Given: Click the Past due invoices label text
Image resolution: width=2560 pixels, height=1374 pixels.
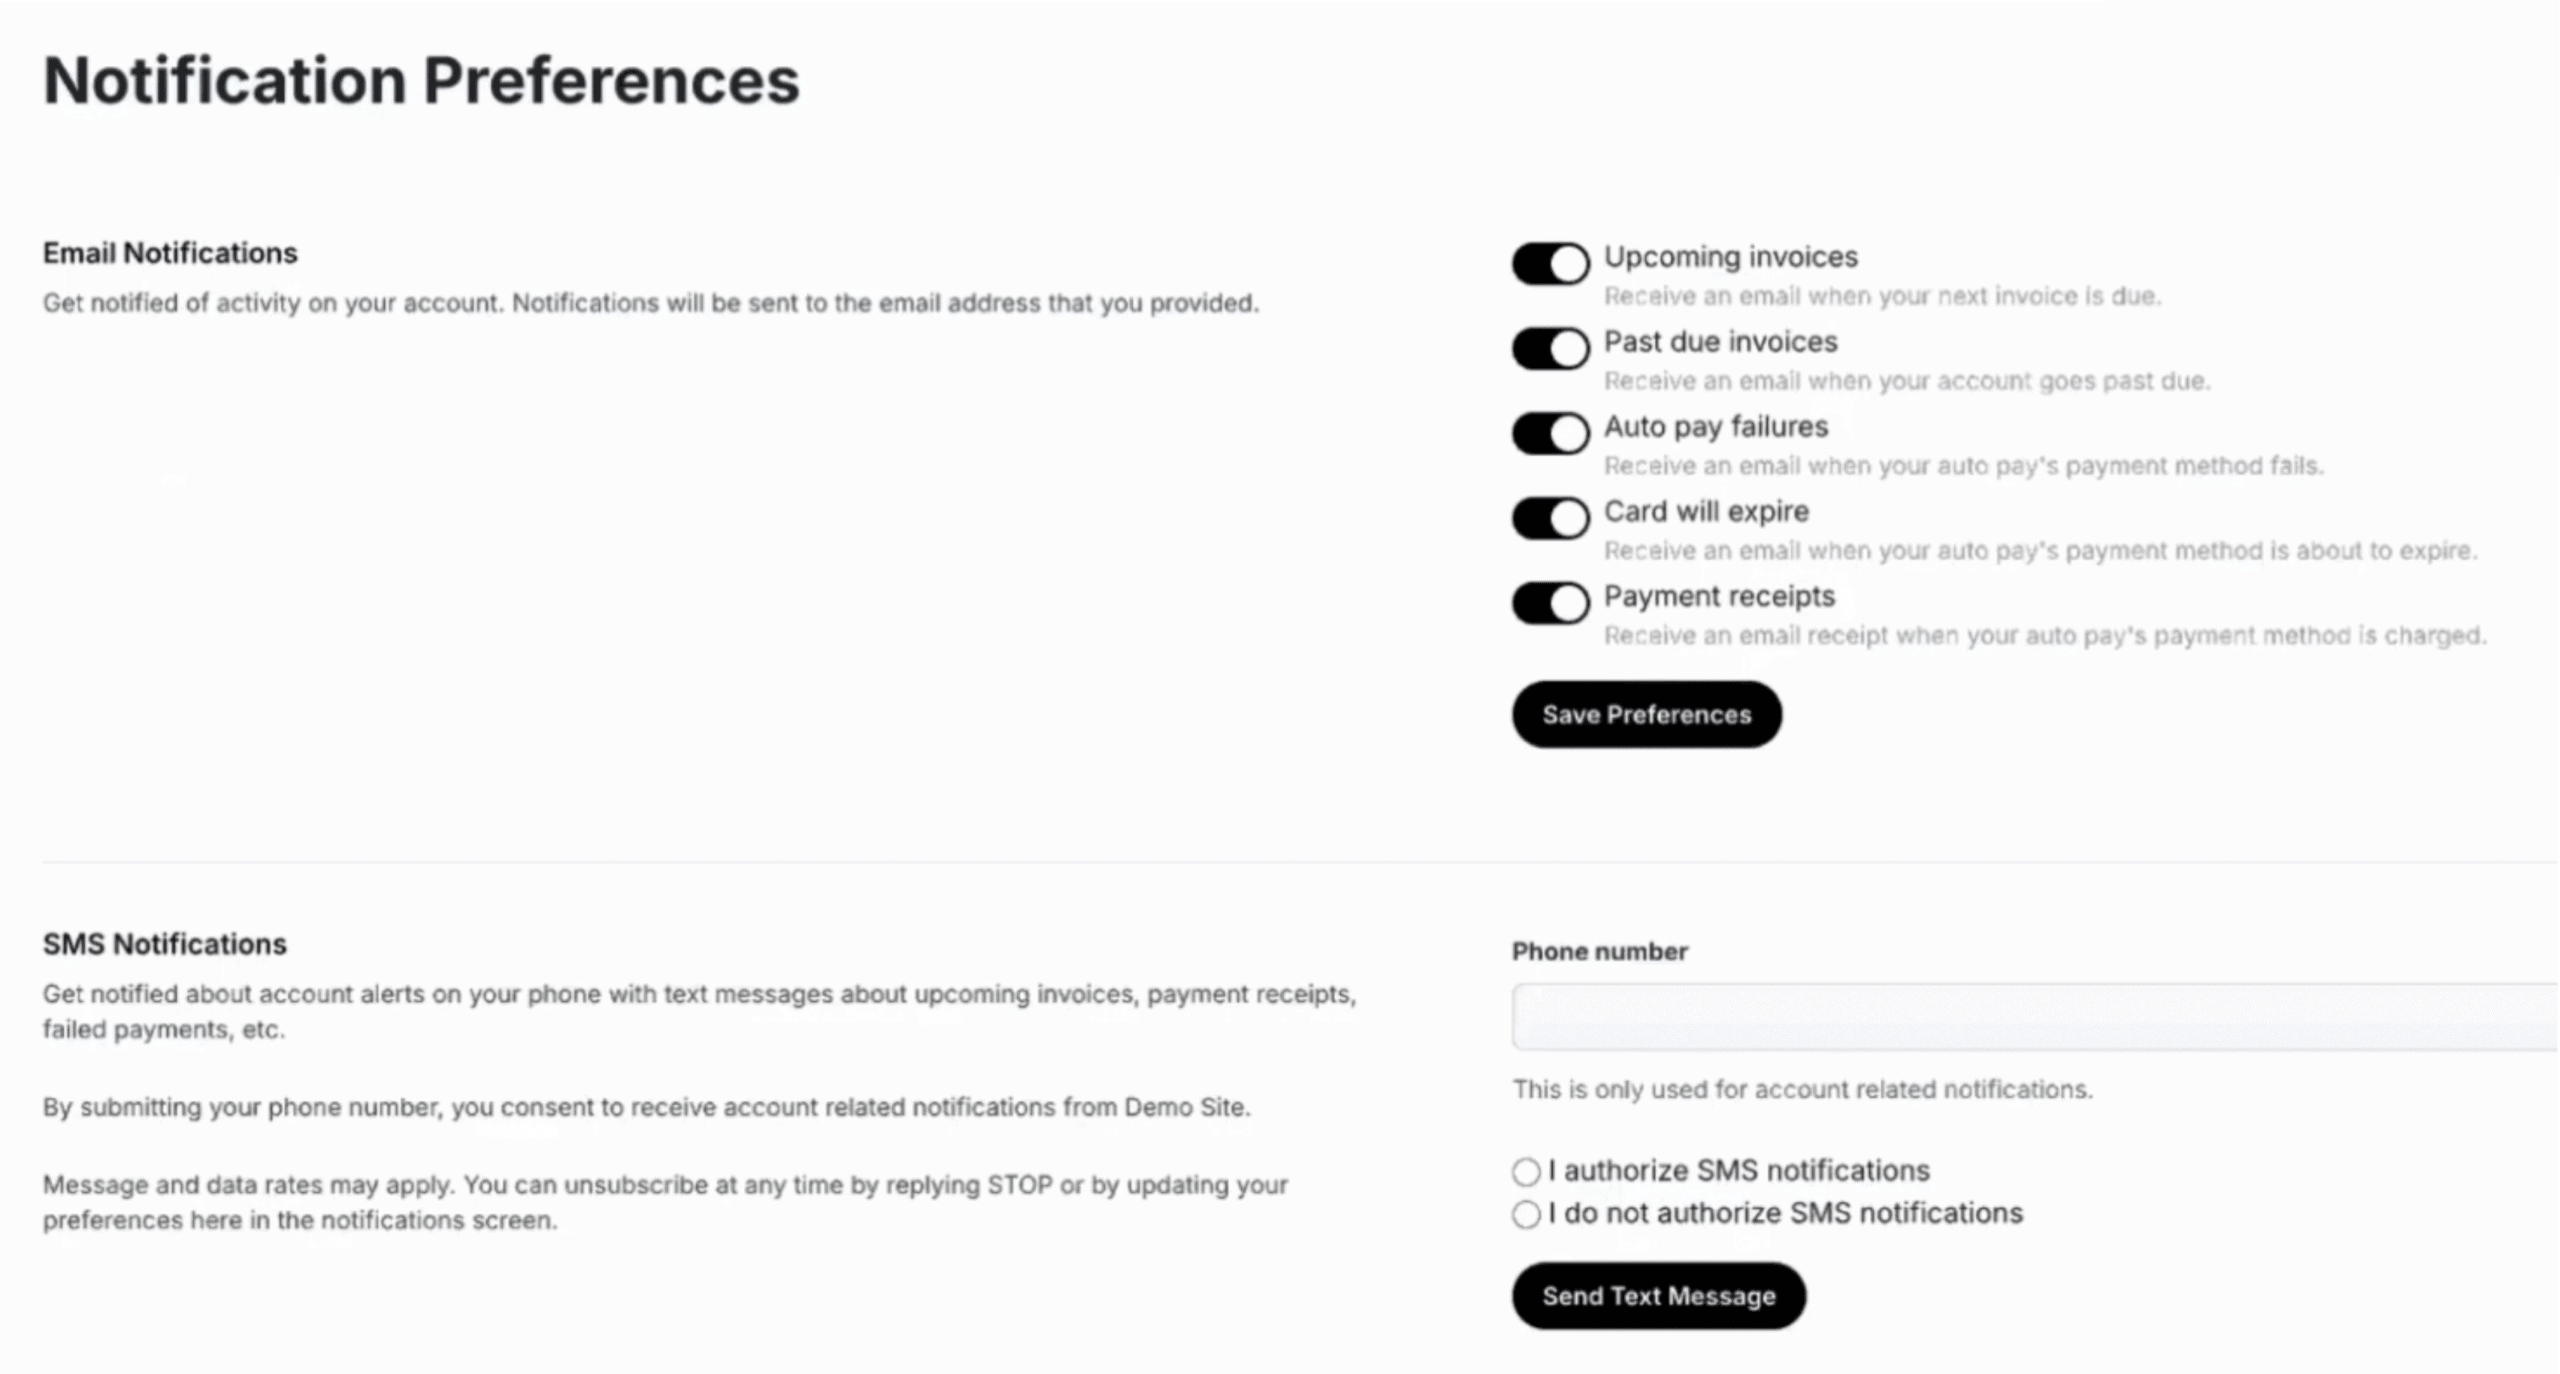Looking at the screenshot, I should (1720, 342).
